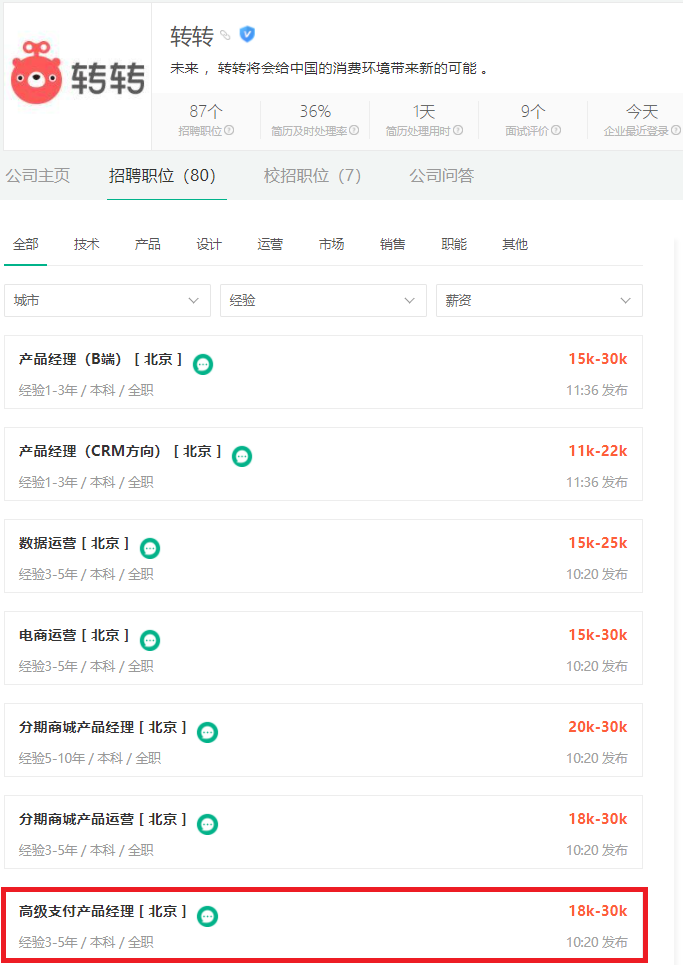This screenshot has height=965, width=683.
Task: Switch to the 公司问答 tab
Action: point(441,175)
